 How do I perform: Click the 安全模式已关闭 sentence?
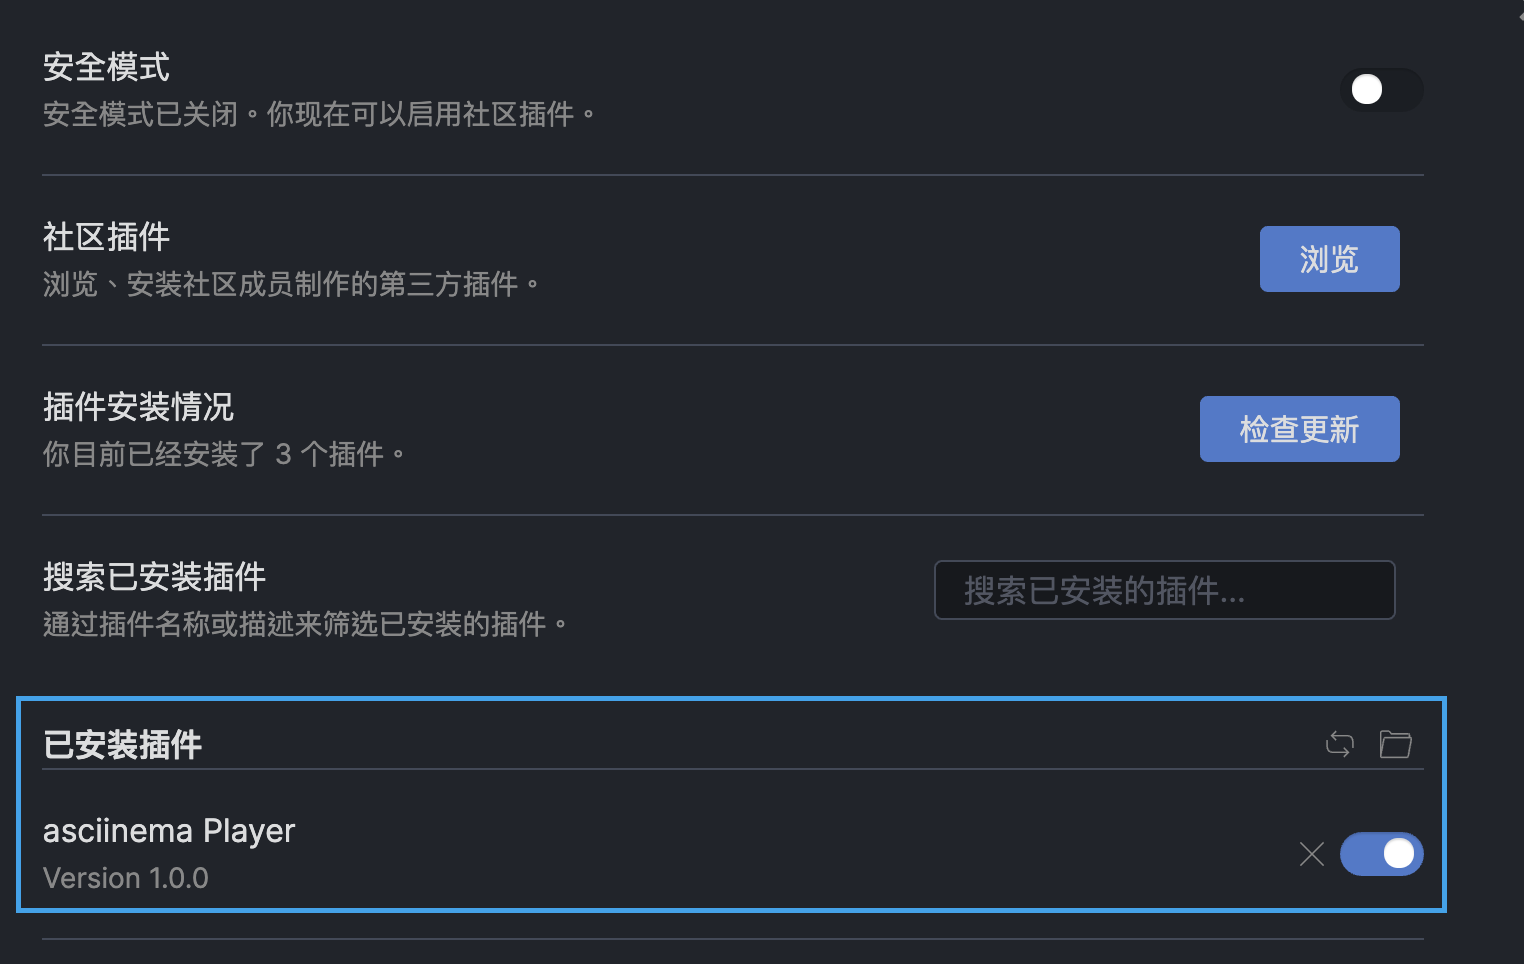point(141,115)
